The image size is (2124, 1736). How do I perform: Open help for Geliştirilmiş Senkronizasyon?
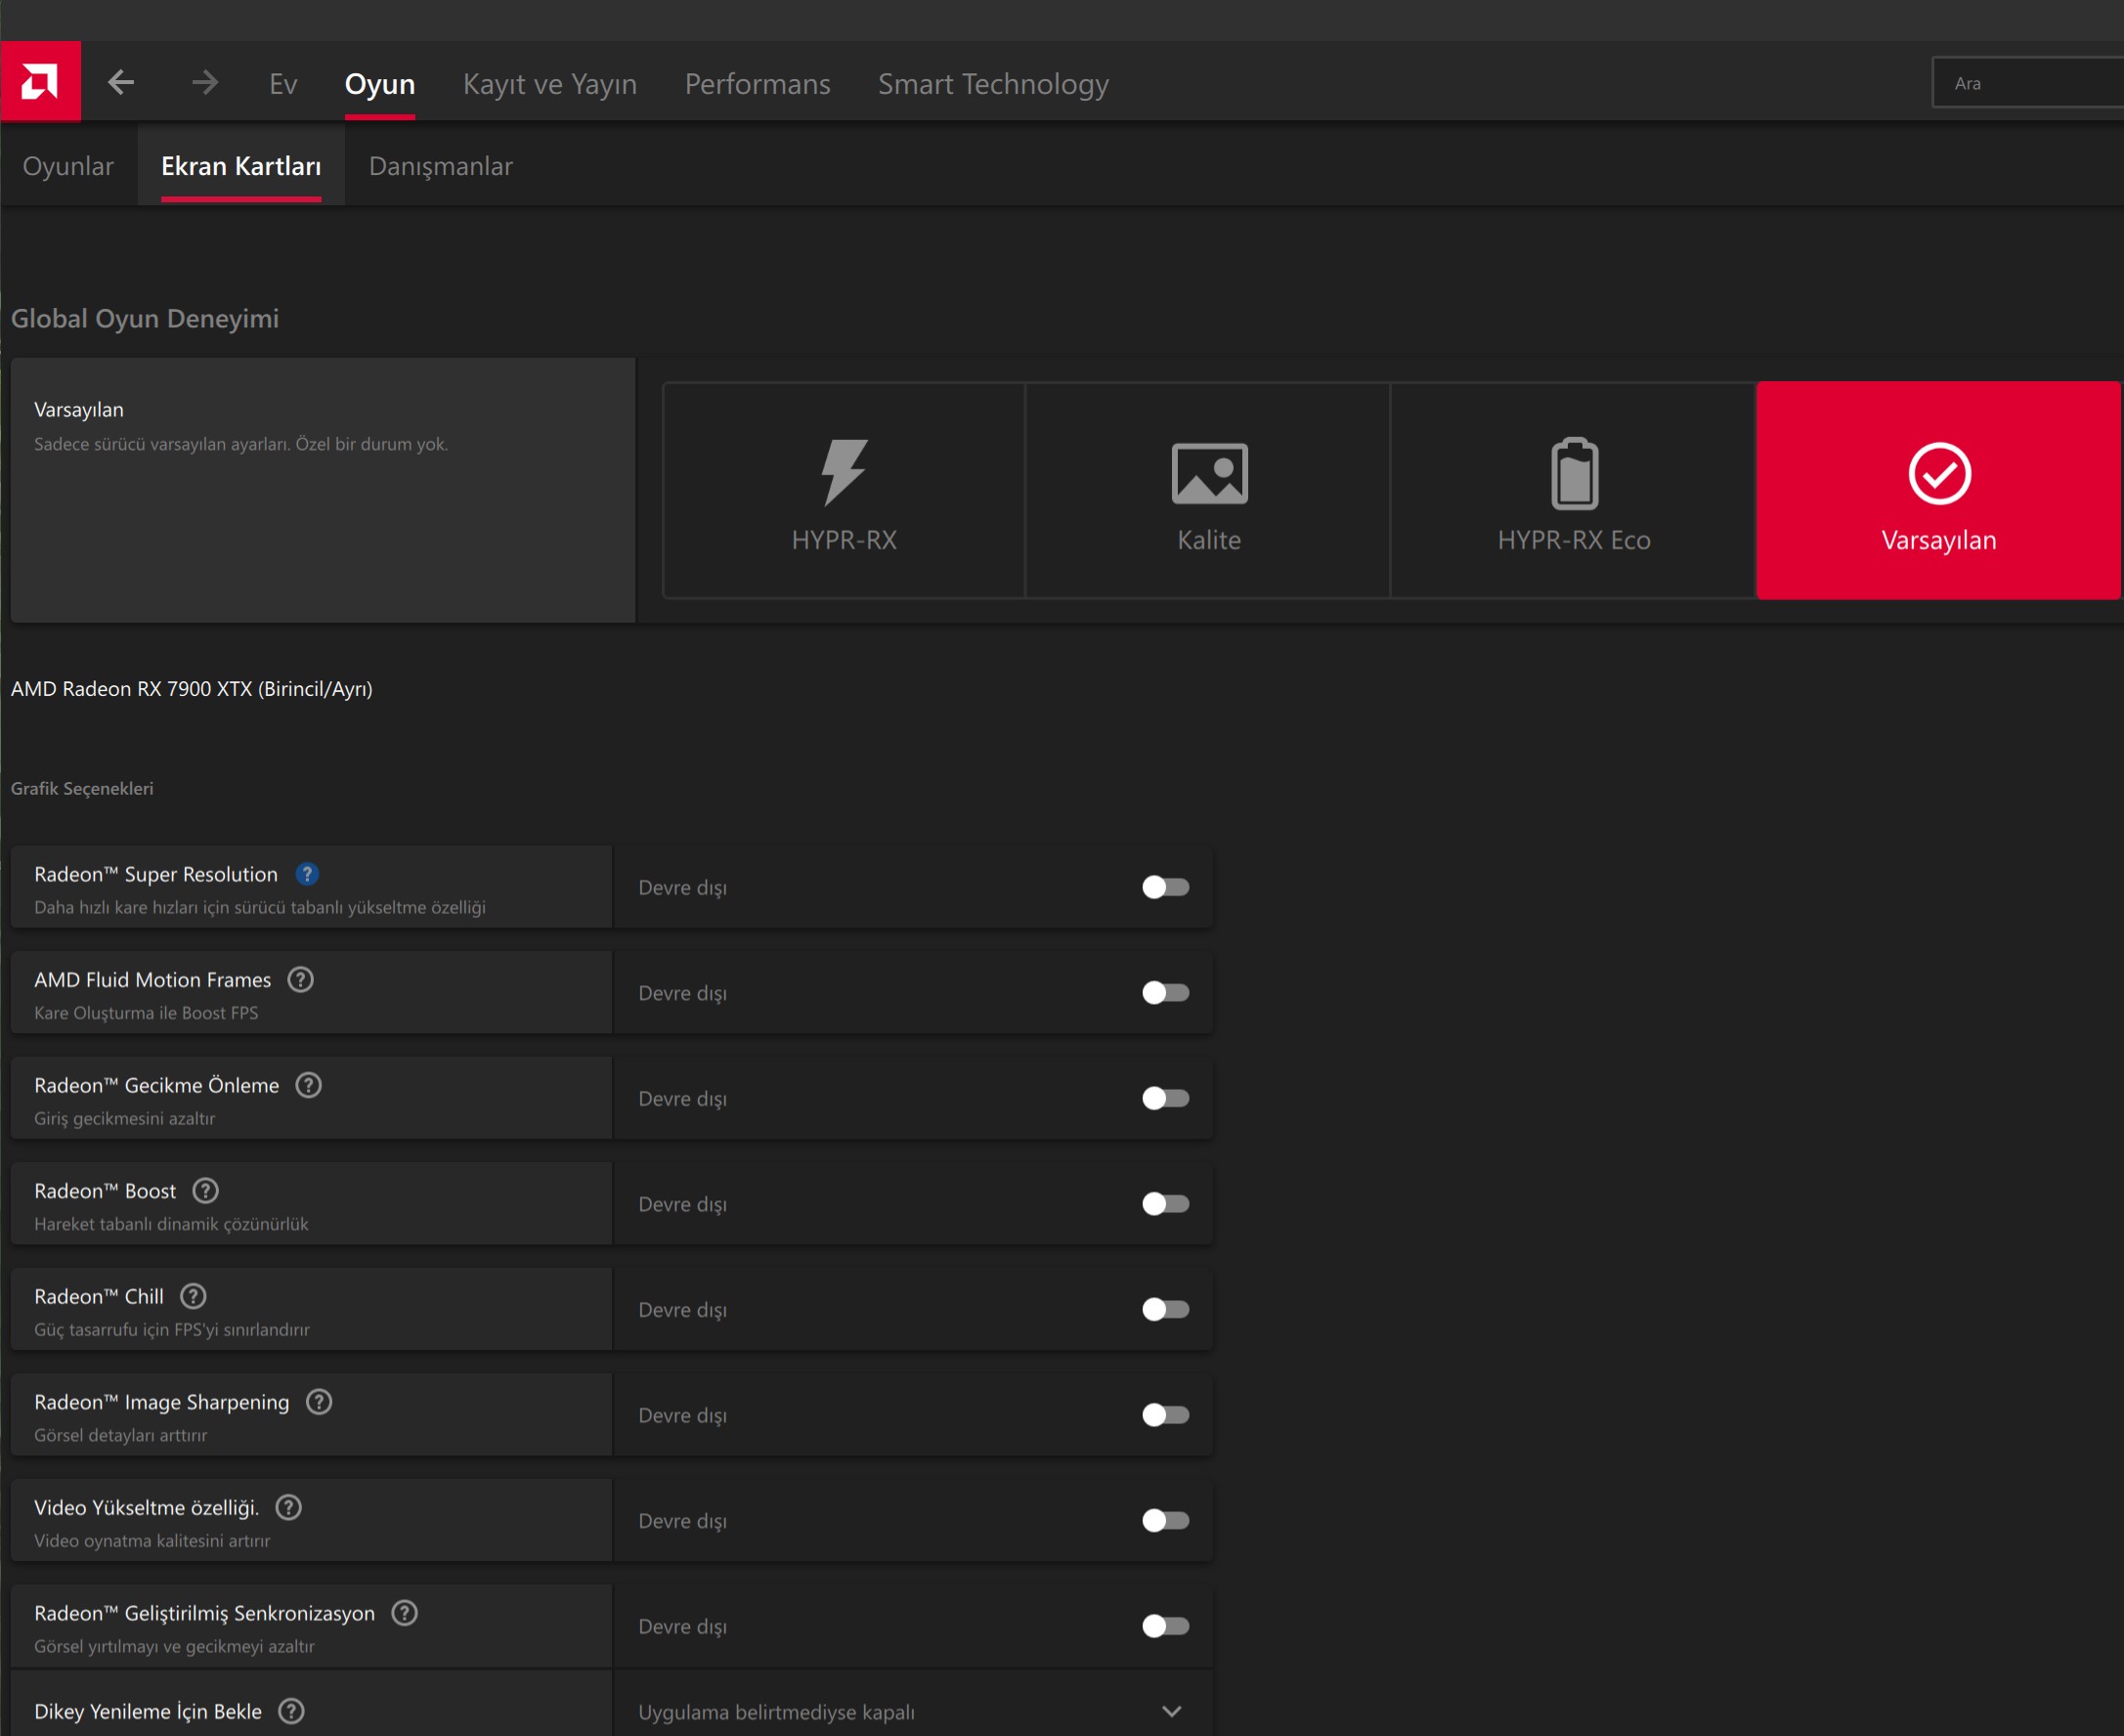405,1612
